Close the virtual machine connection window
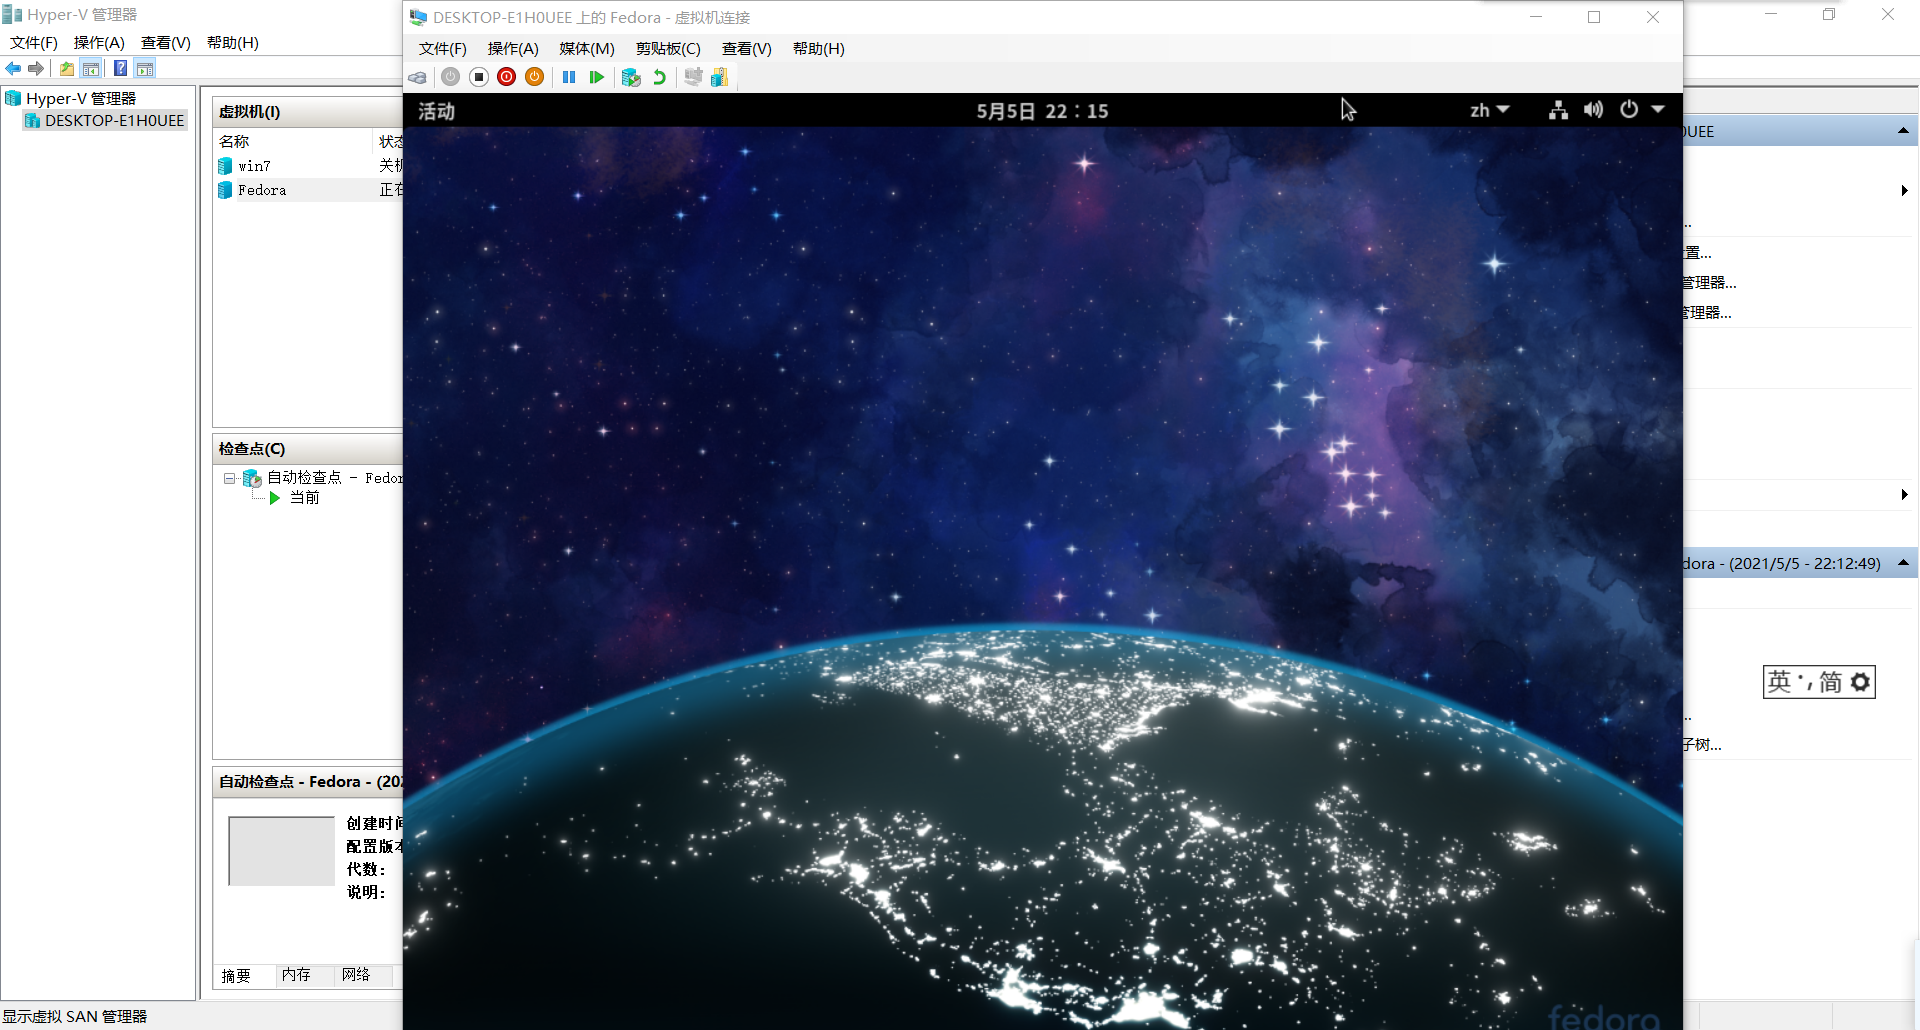Viewport: 1920px width, 1030px height. tap(1653, 17)
